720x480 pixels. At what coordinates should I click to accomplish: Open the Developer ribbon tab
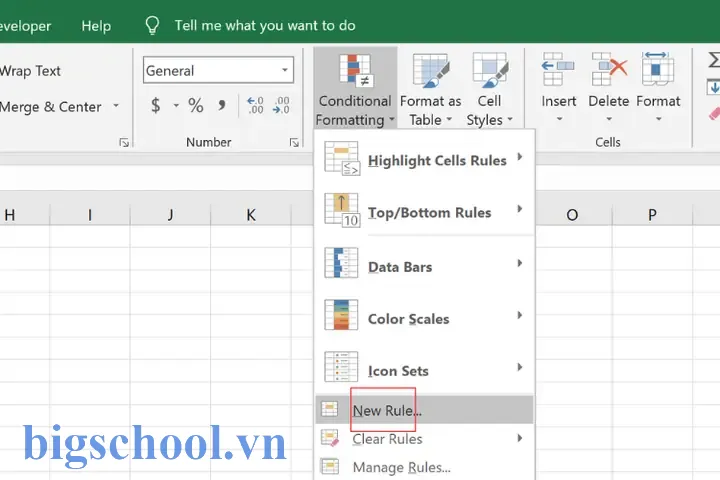pos(25,26)
